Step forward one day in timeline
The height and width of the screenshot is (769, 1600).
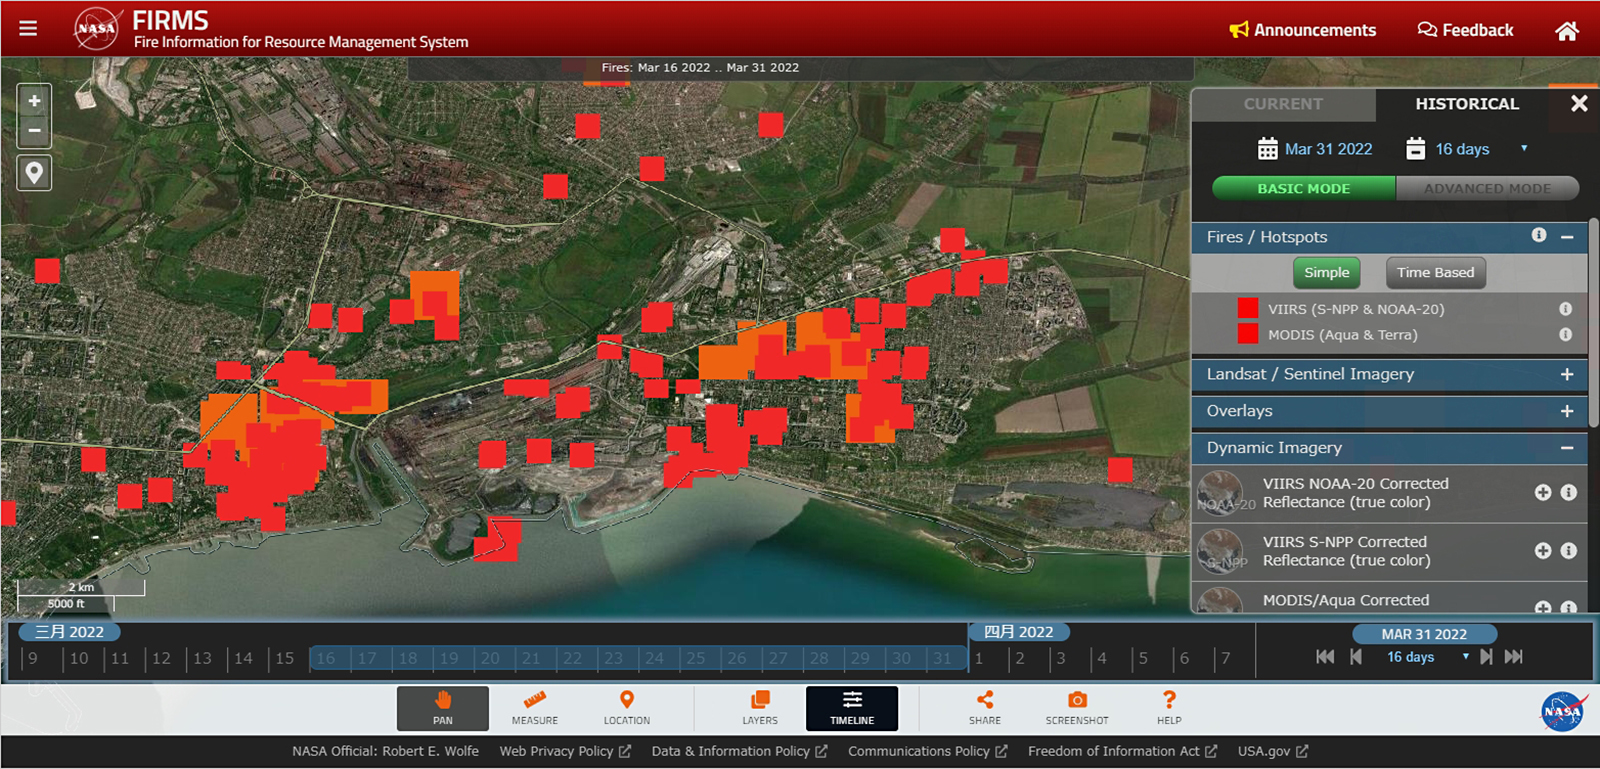tap(1486, 657)
